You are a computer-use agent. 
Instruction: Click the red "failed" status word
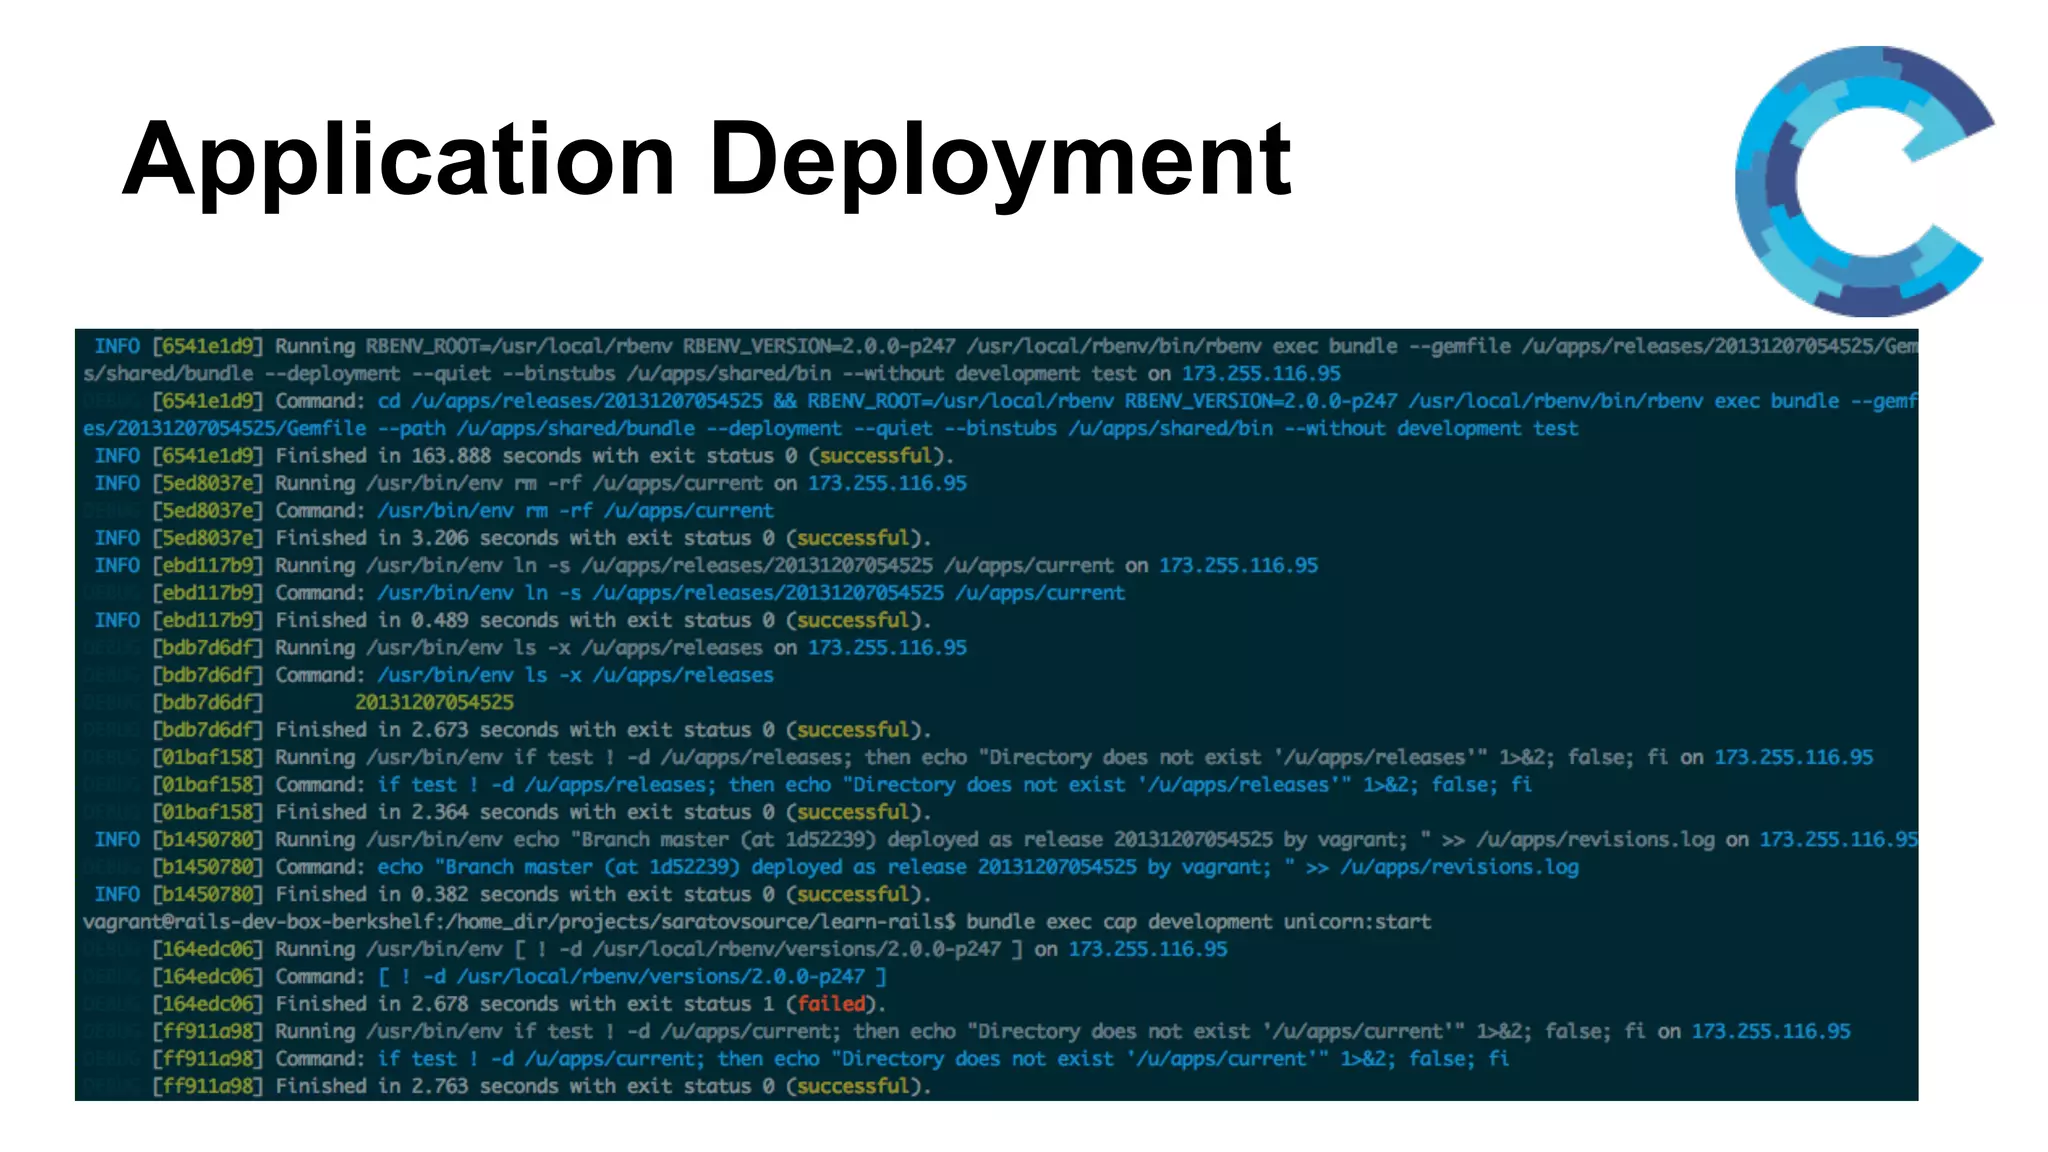(x=831, y=1004)
